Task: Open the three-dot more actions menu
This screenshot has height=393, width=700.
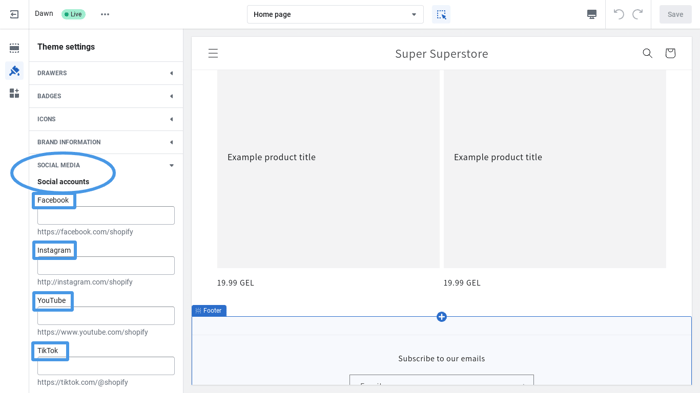Action: pyautogui.click(x=105, y=14)
